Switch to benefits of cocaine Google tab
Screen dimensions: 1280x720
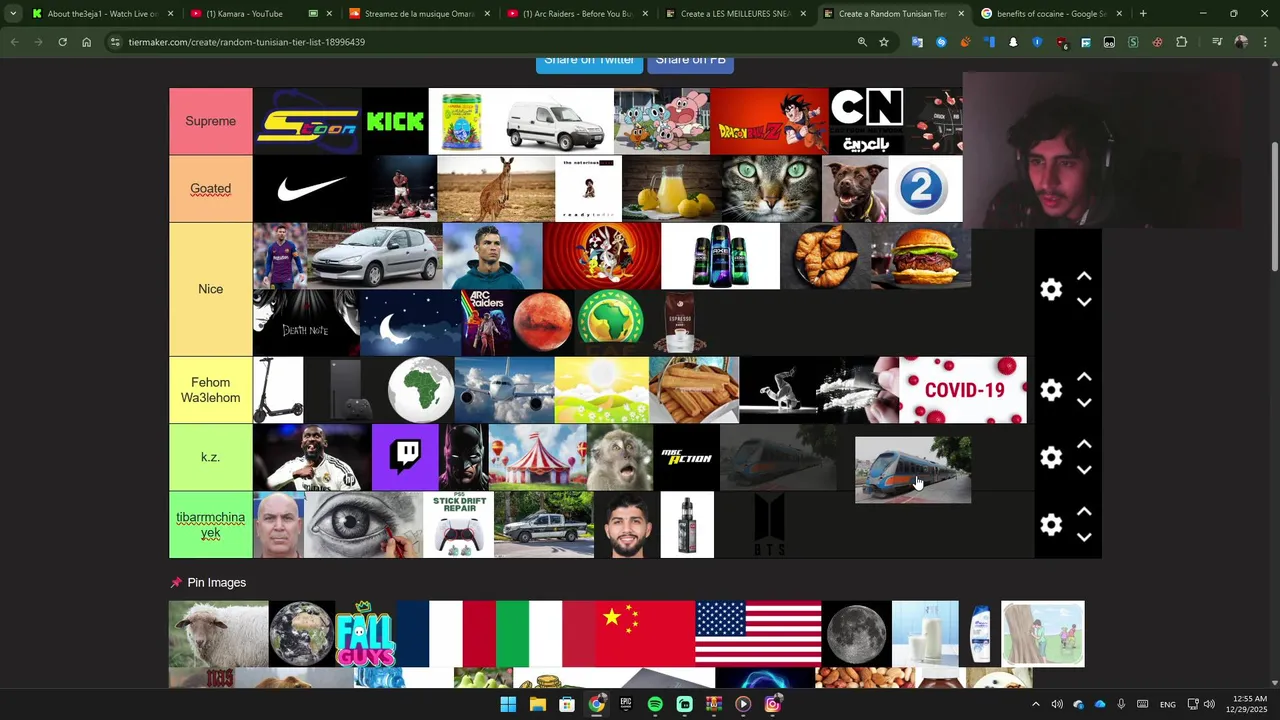pyautogui.click(x=1051, y=14)
